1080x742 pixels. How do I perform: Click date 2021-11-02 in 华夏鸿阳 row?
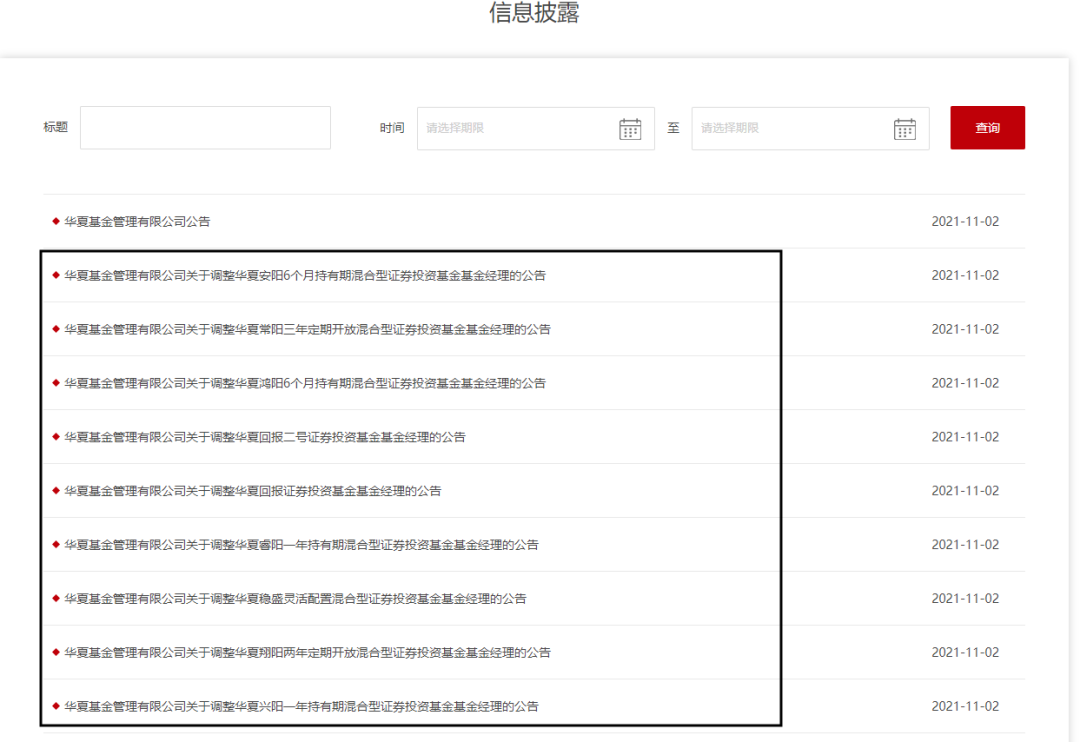click(965, 383)
